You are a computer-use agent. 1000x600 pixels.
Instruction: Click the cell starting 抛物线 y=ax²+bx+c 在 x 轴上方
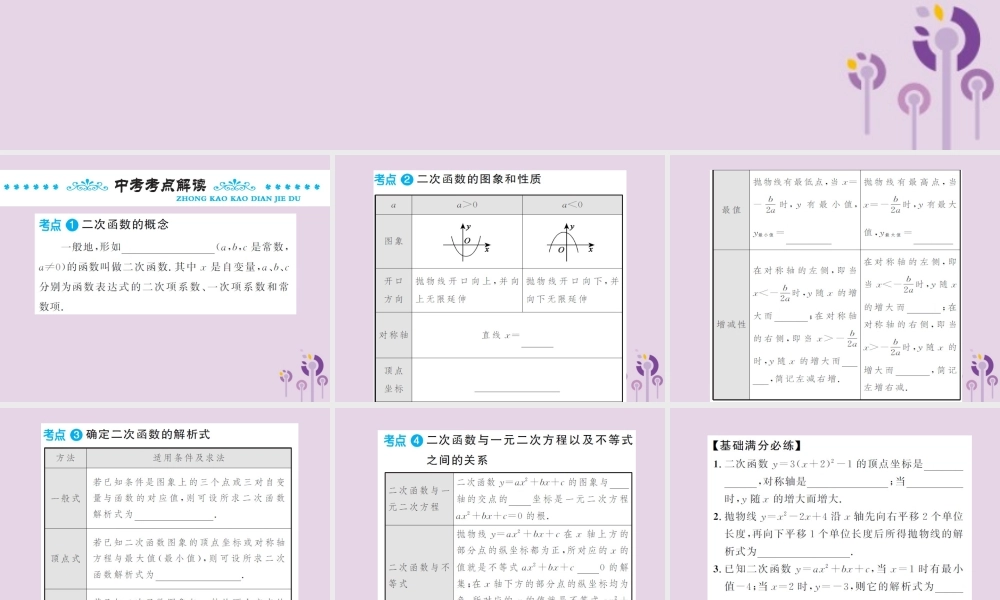tap(542, 563)
